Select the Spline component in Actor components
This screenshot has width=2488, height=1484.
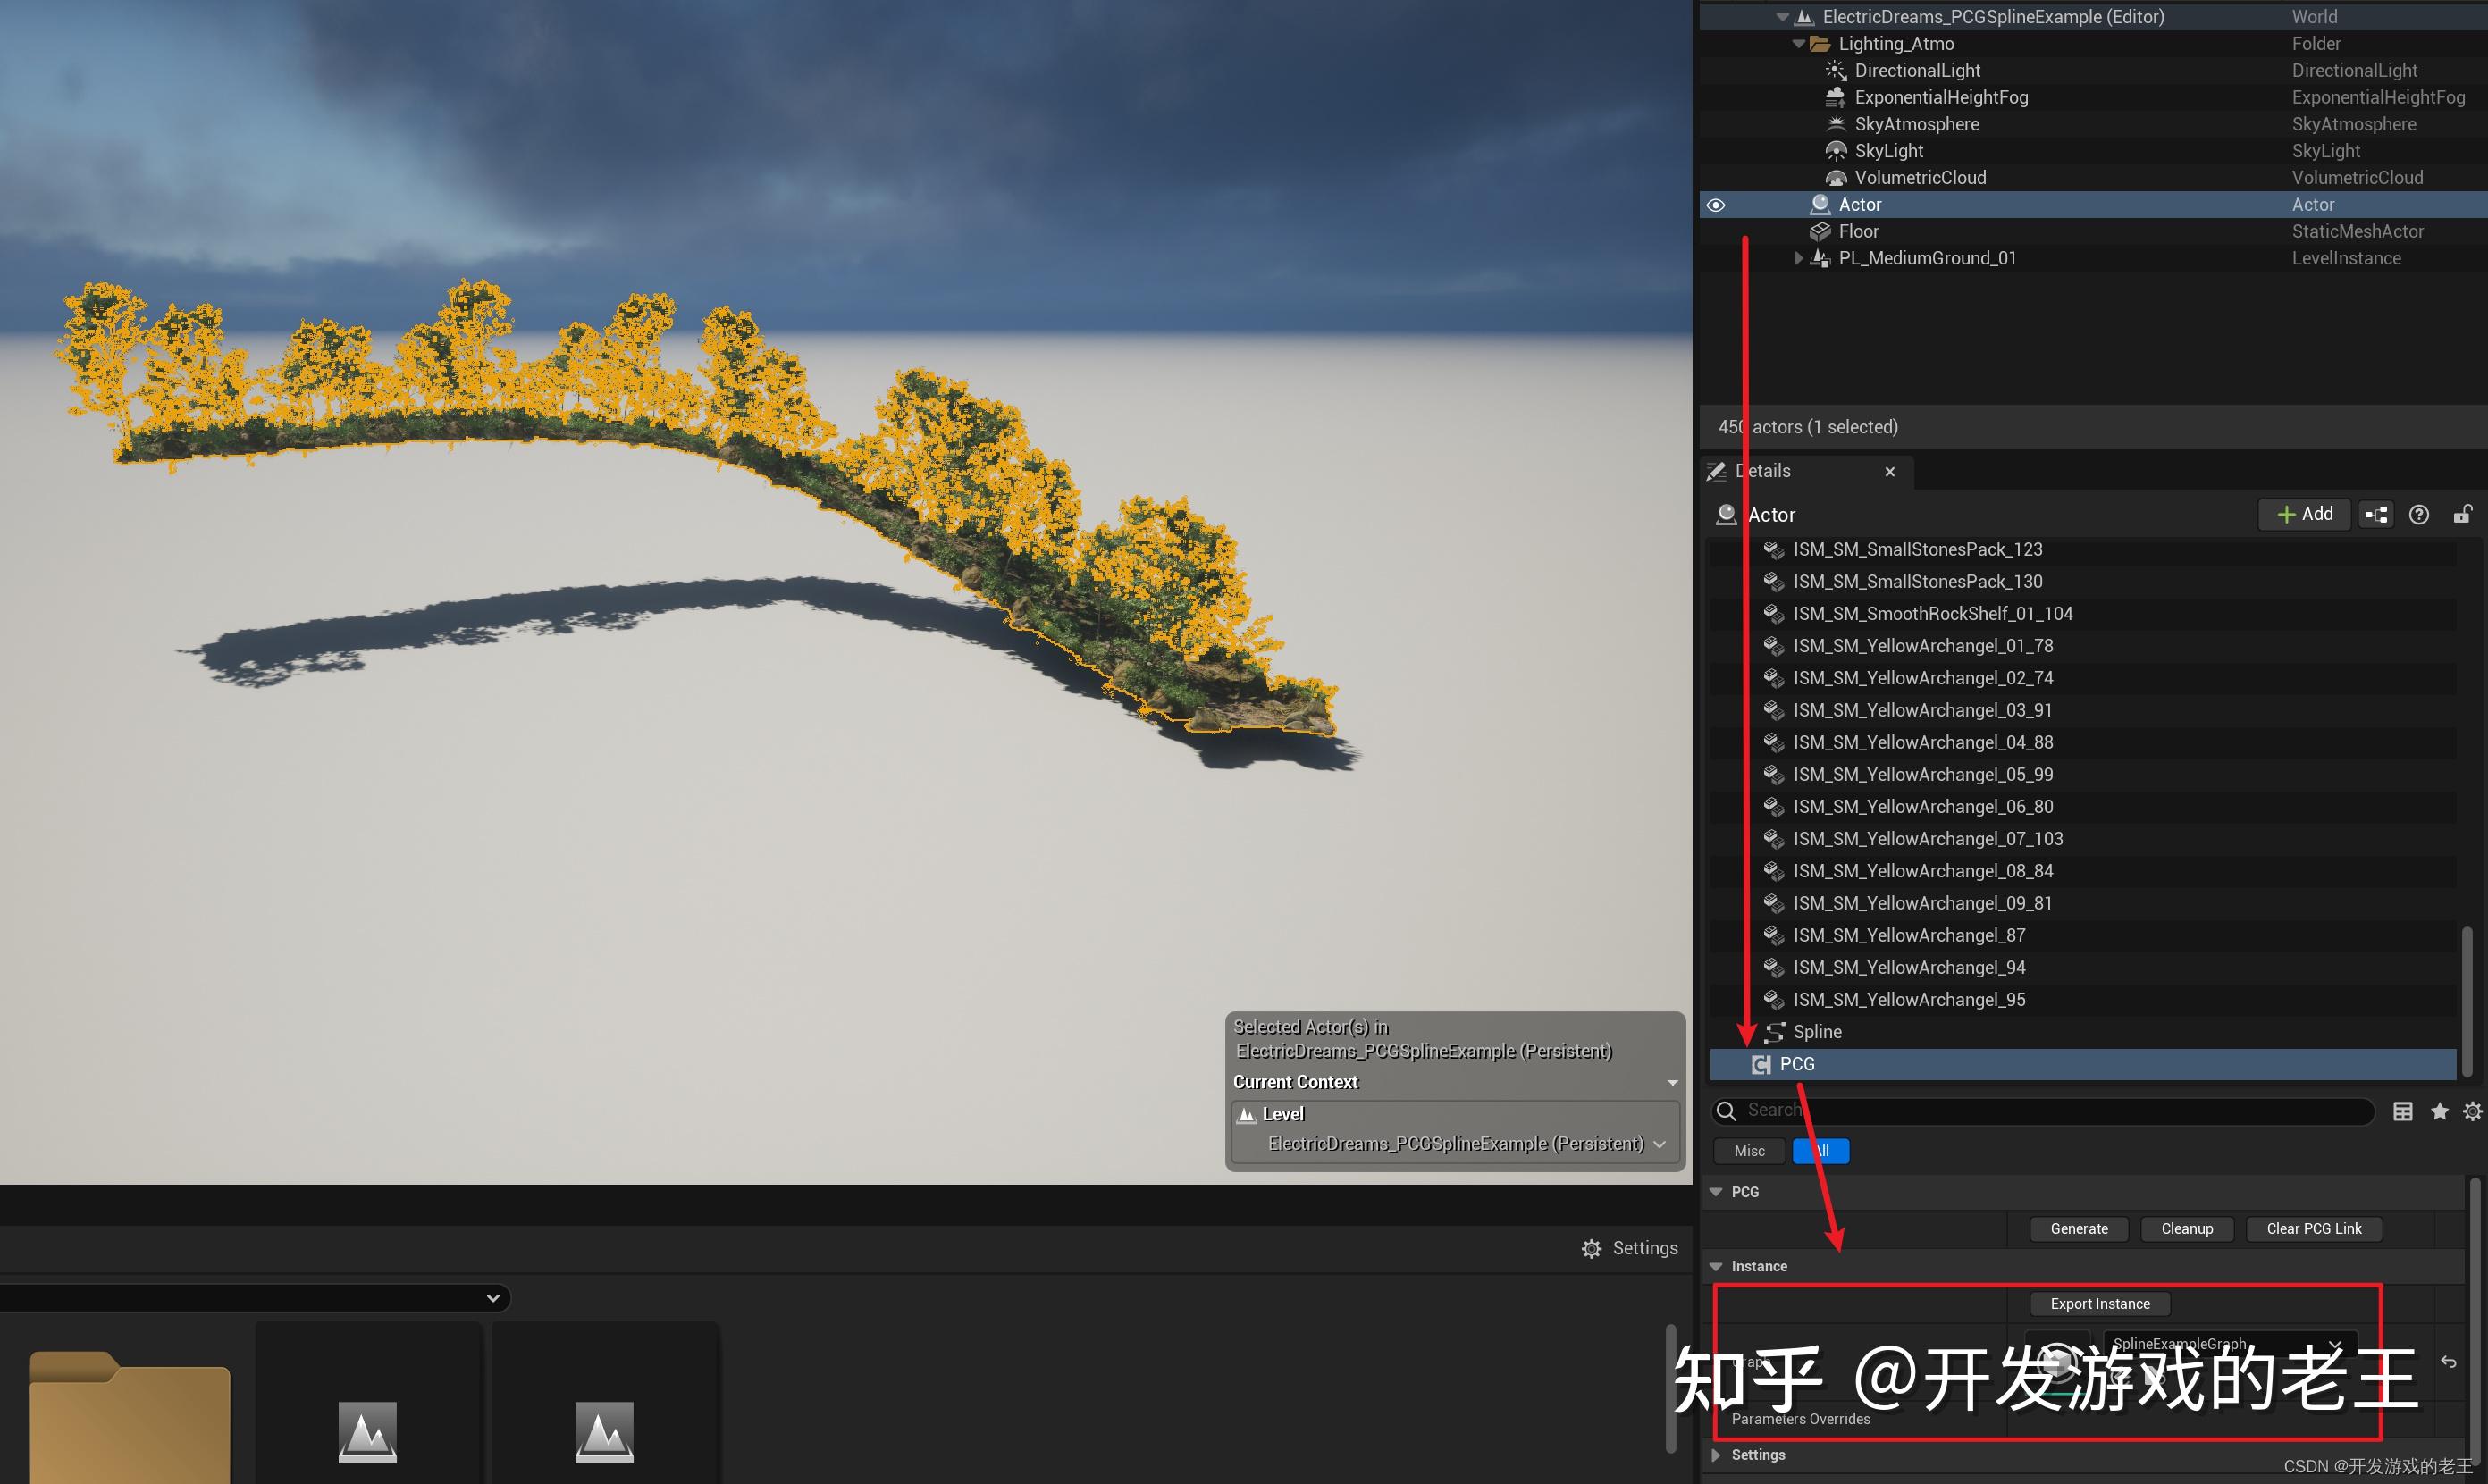(x=1816, y=1031)
